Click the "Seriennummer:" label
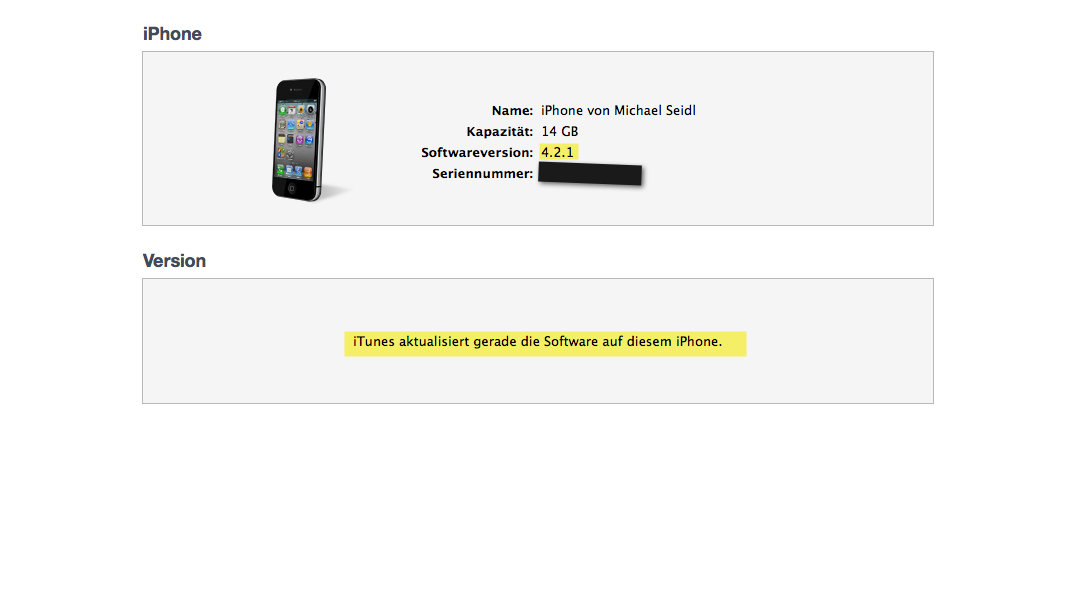This screenshot has width=1079, height=612. (482, 174)
